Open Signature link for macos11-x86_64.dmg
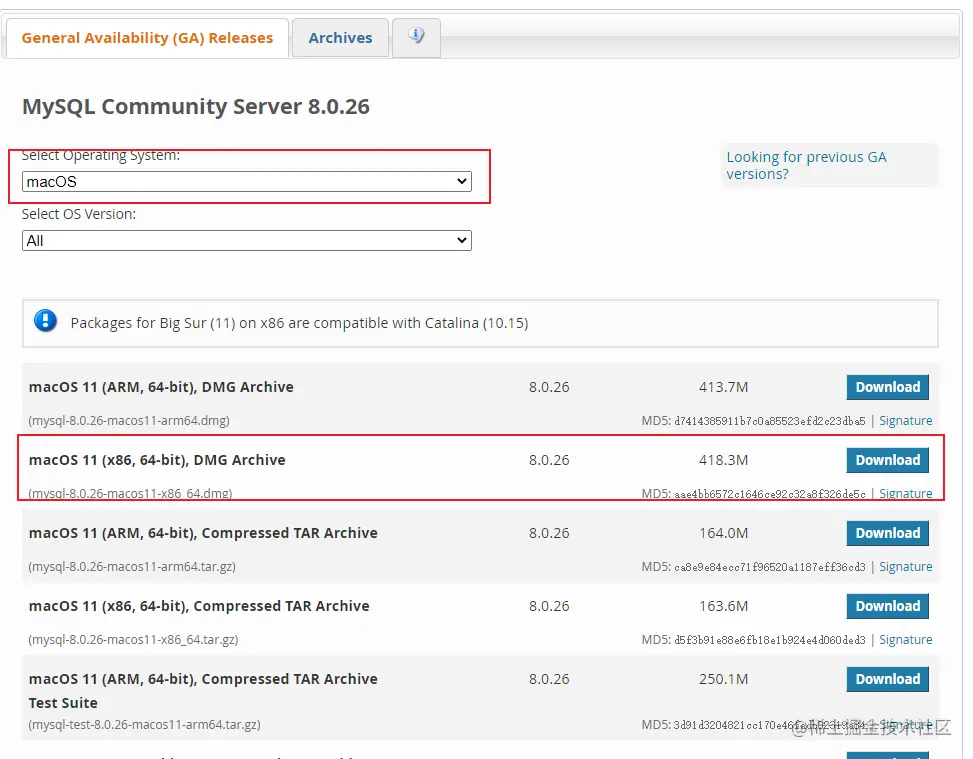Image resolution: width=973 pixels, height=759 pixels. click(x=905, y=493)
